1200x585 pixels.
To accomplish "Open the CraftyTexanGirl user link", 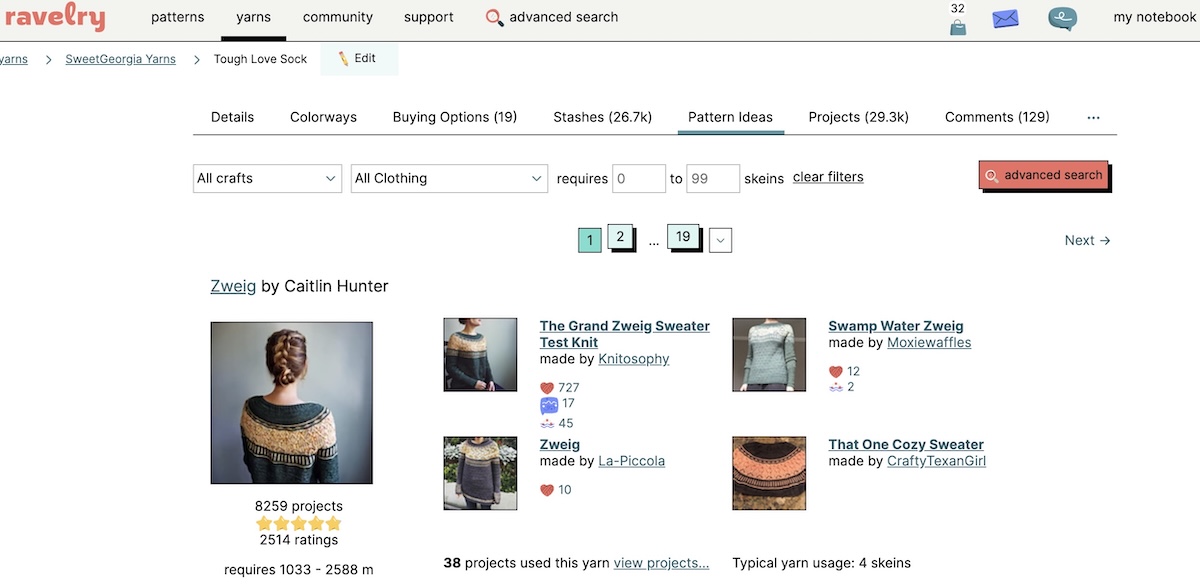I will 936,461.
